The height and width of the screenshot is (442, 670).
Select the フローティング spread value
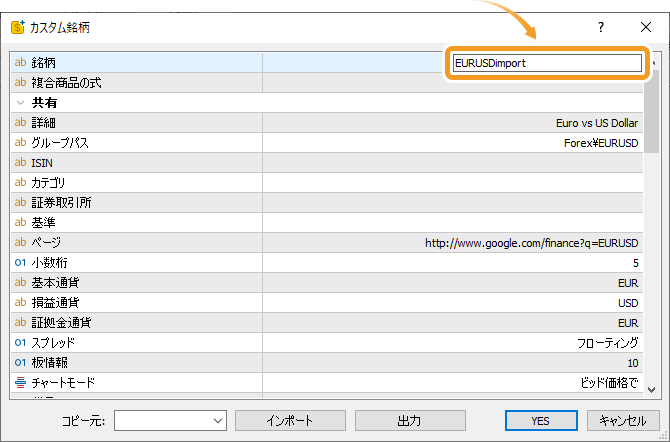tap(607, 343)
